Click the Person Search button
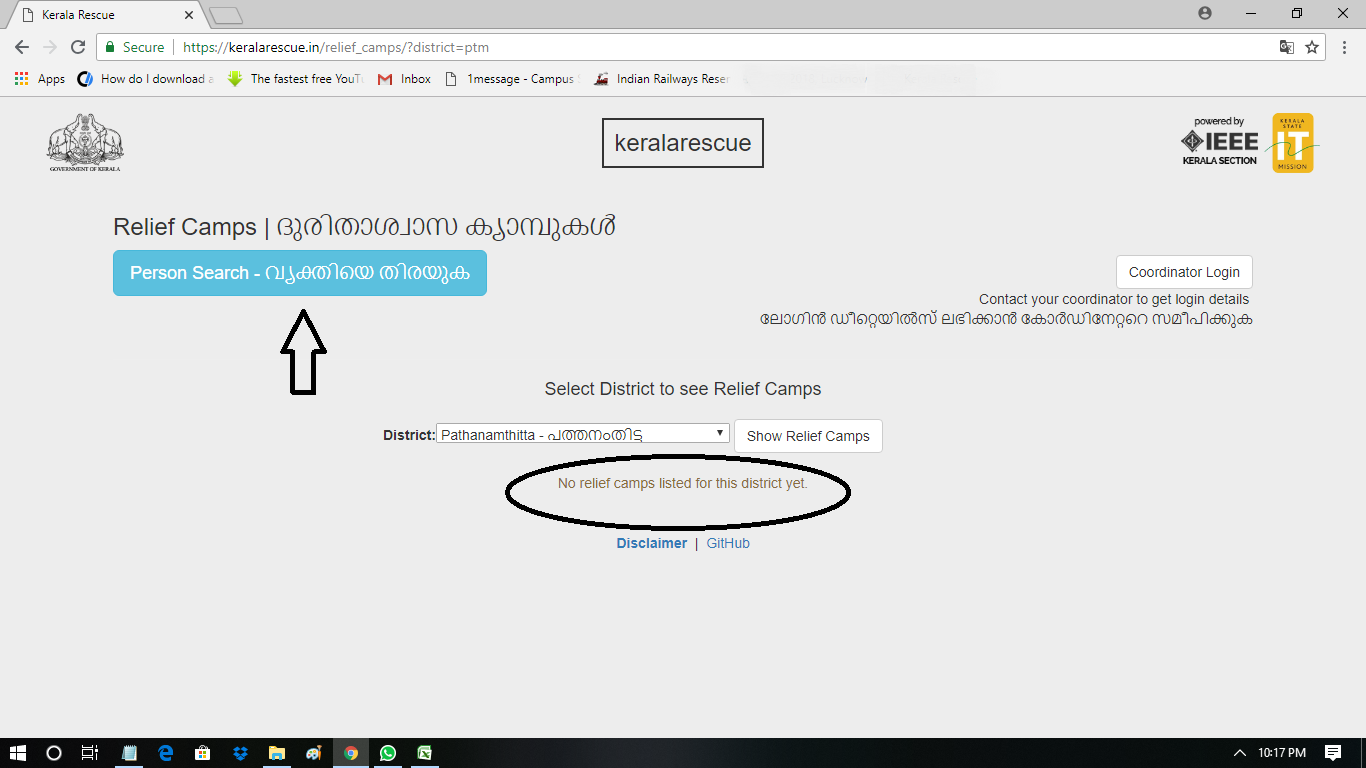The height and width of the screenshot is (768, 1366). [x=299, y=273]
